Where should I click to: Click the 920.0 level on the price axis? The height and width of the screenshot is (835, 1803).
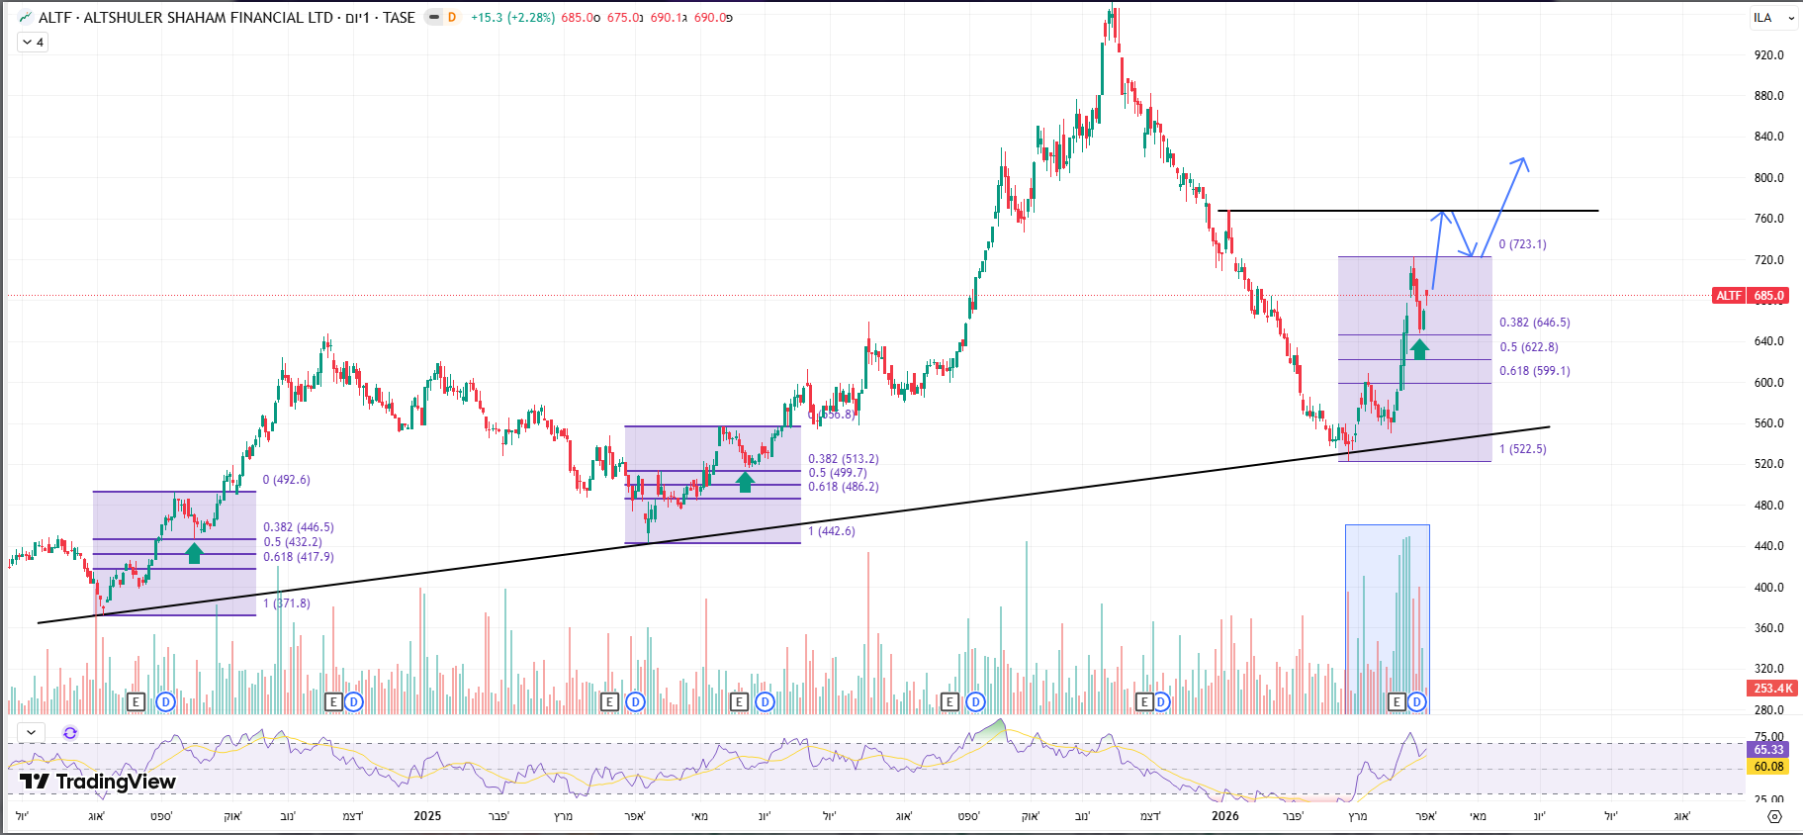[x=1768, y=55]
